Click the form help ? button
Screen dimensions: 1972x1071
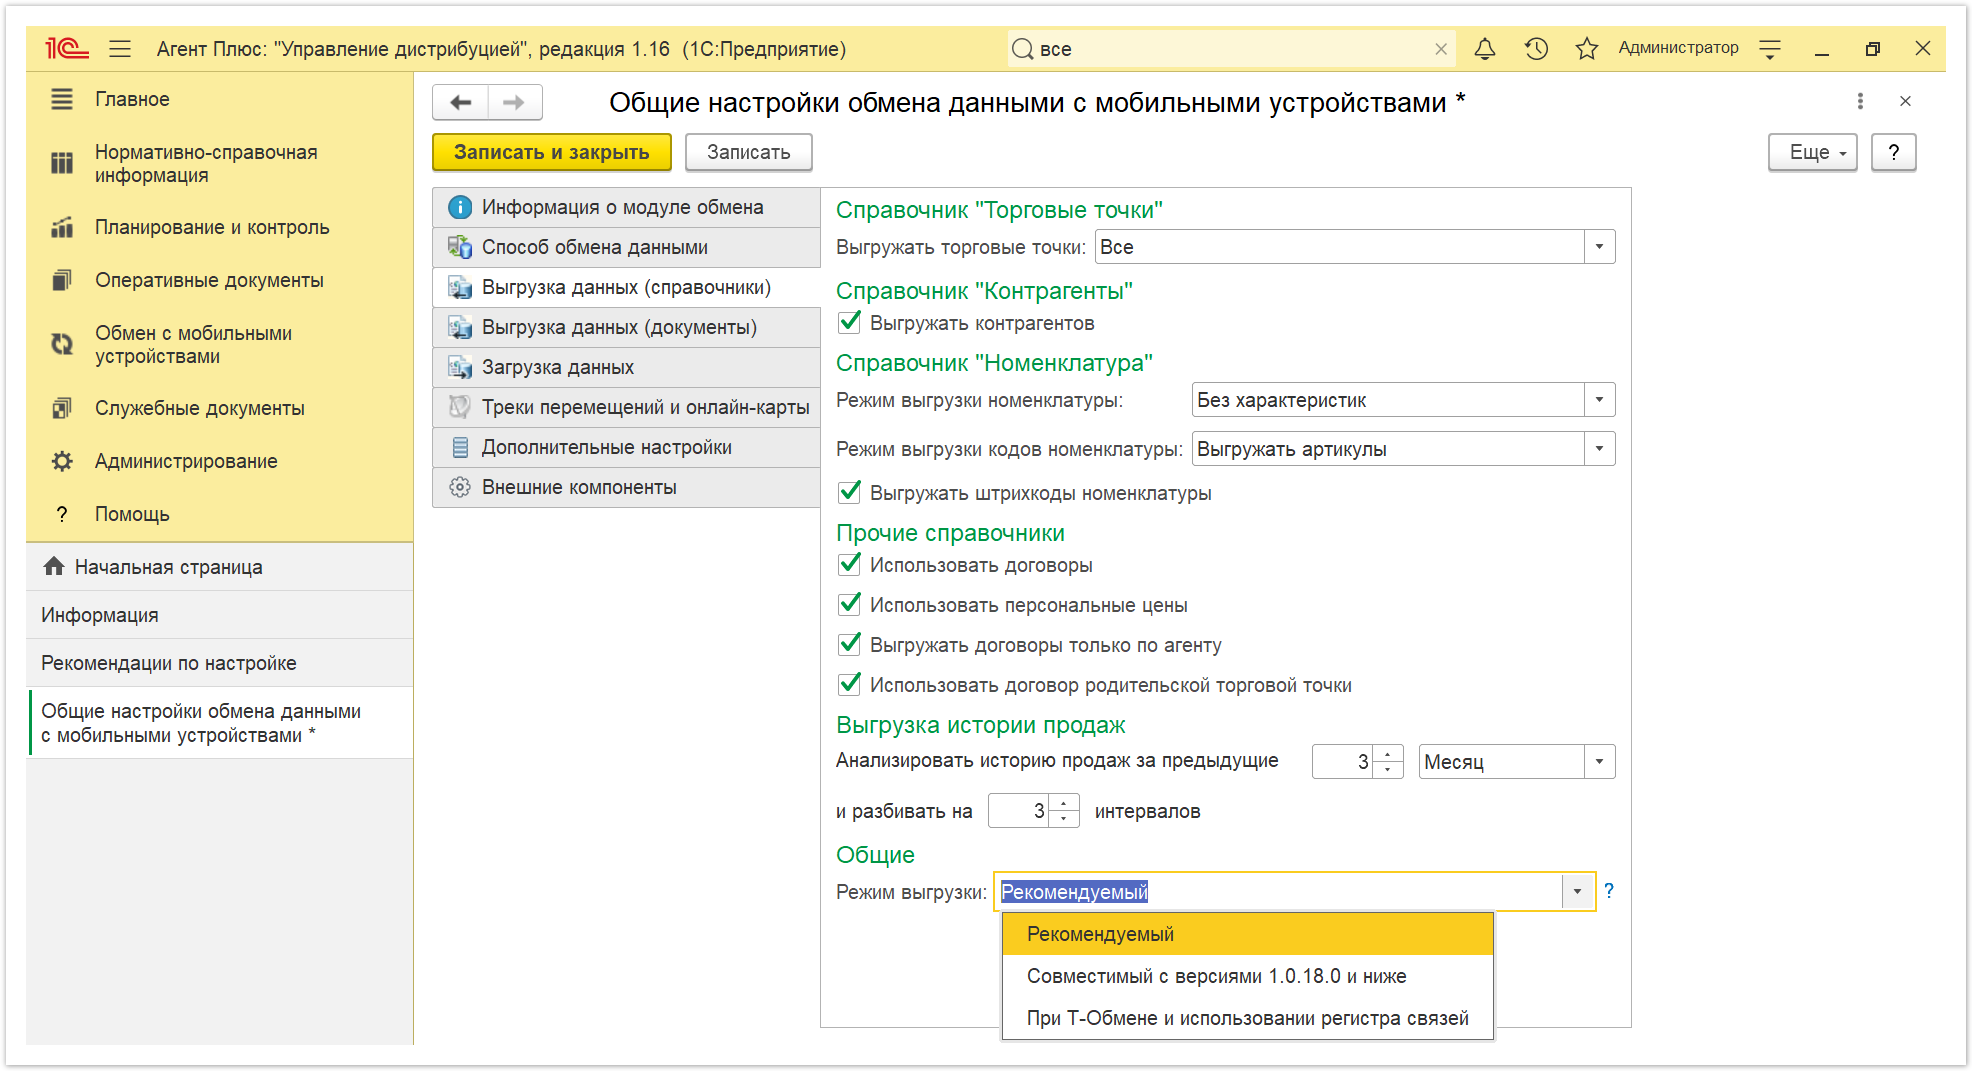[1893, 152]
